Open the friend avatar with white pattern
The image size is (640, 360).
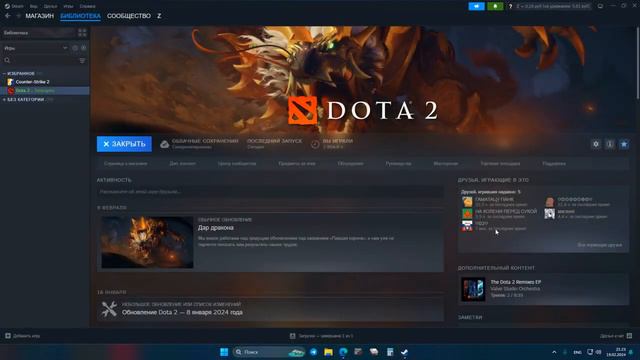[550, 213]
